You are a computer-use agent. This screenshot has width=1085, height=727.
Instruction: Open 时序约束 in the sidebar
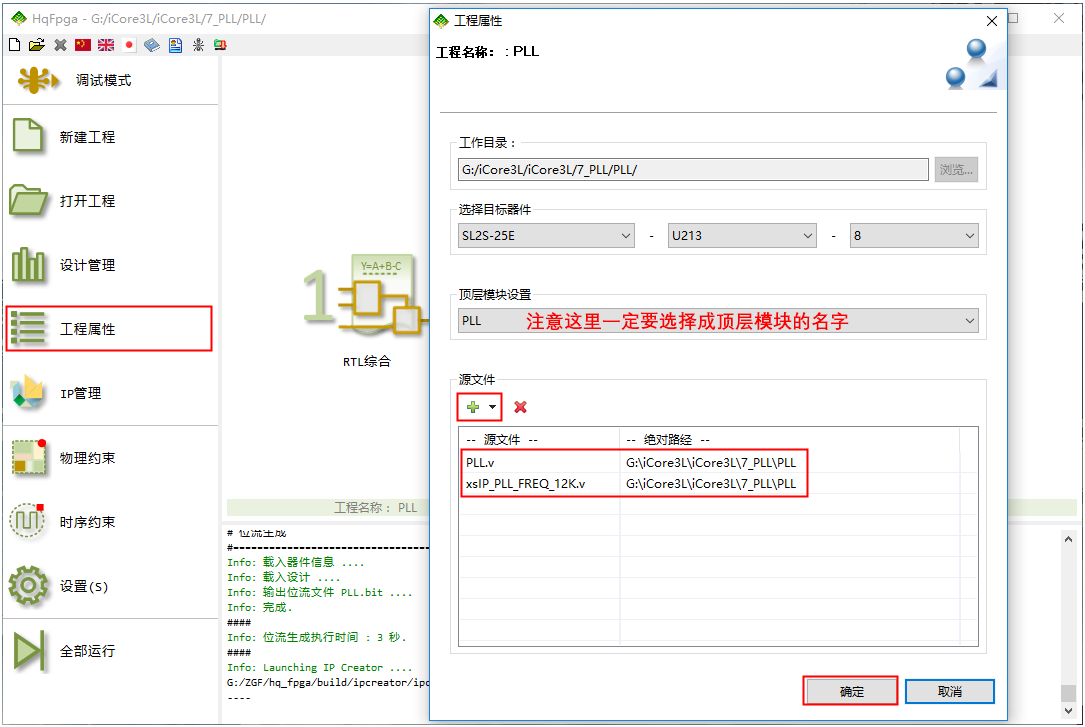[x=88, y=522]
